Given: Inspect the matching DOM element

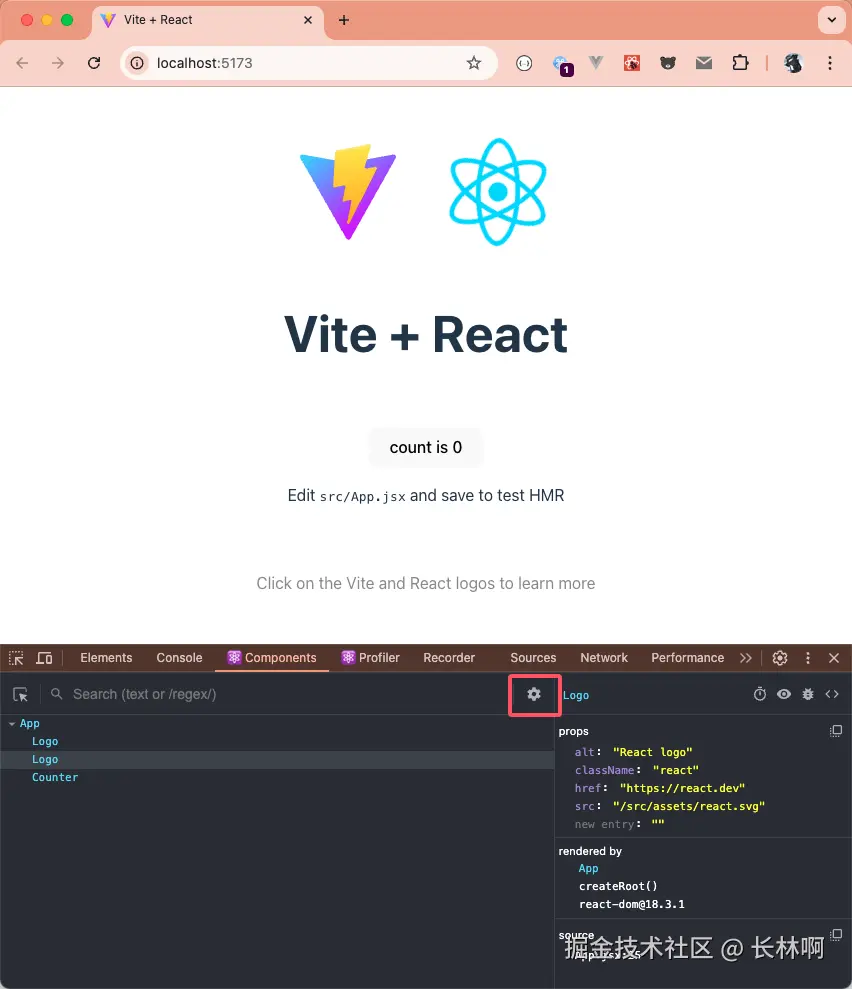Looking at the screenshot, I should coord(784,694).
